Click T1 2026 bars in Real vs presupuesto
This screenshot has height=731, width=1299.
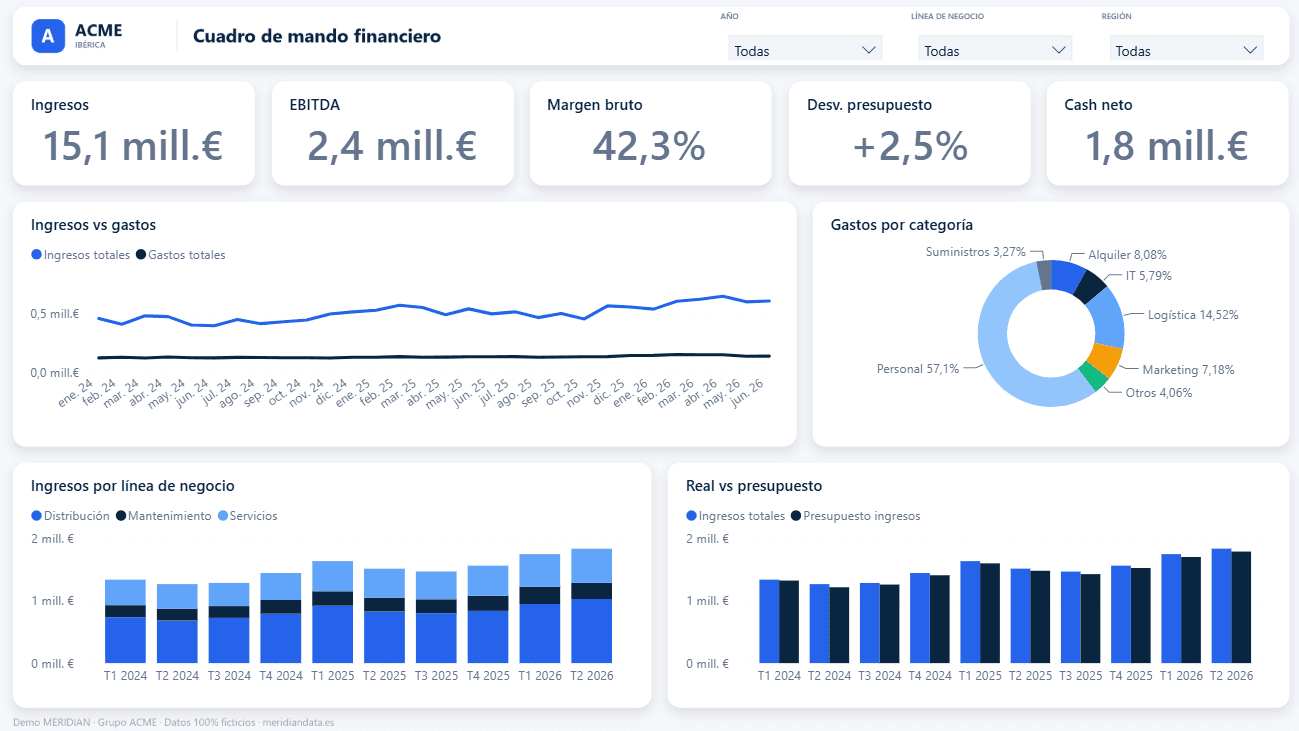(x=1181, y=608)
